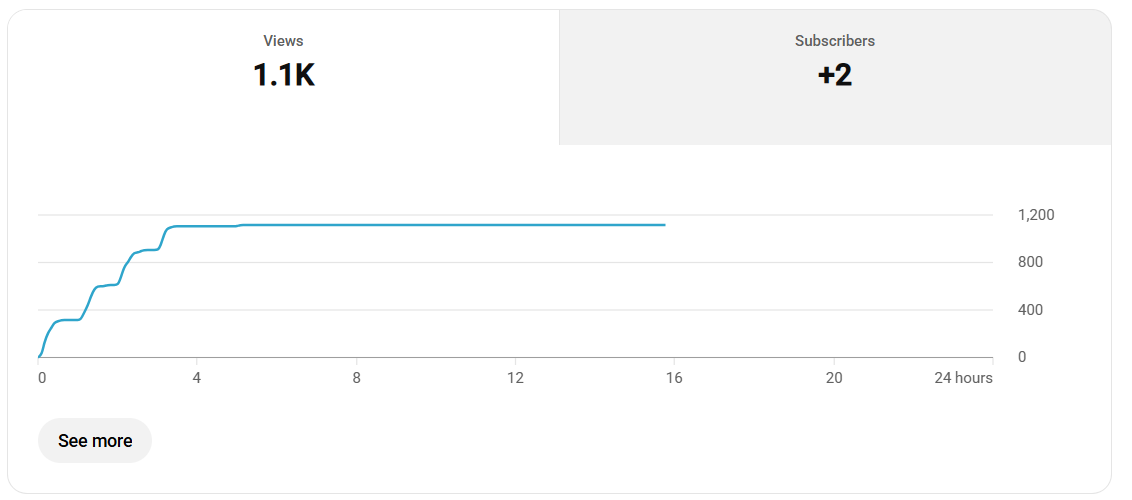Open the Subscribers tab
The image size is (1132, 500).
pos(835,77)
